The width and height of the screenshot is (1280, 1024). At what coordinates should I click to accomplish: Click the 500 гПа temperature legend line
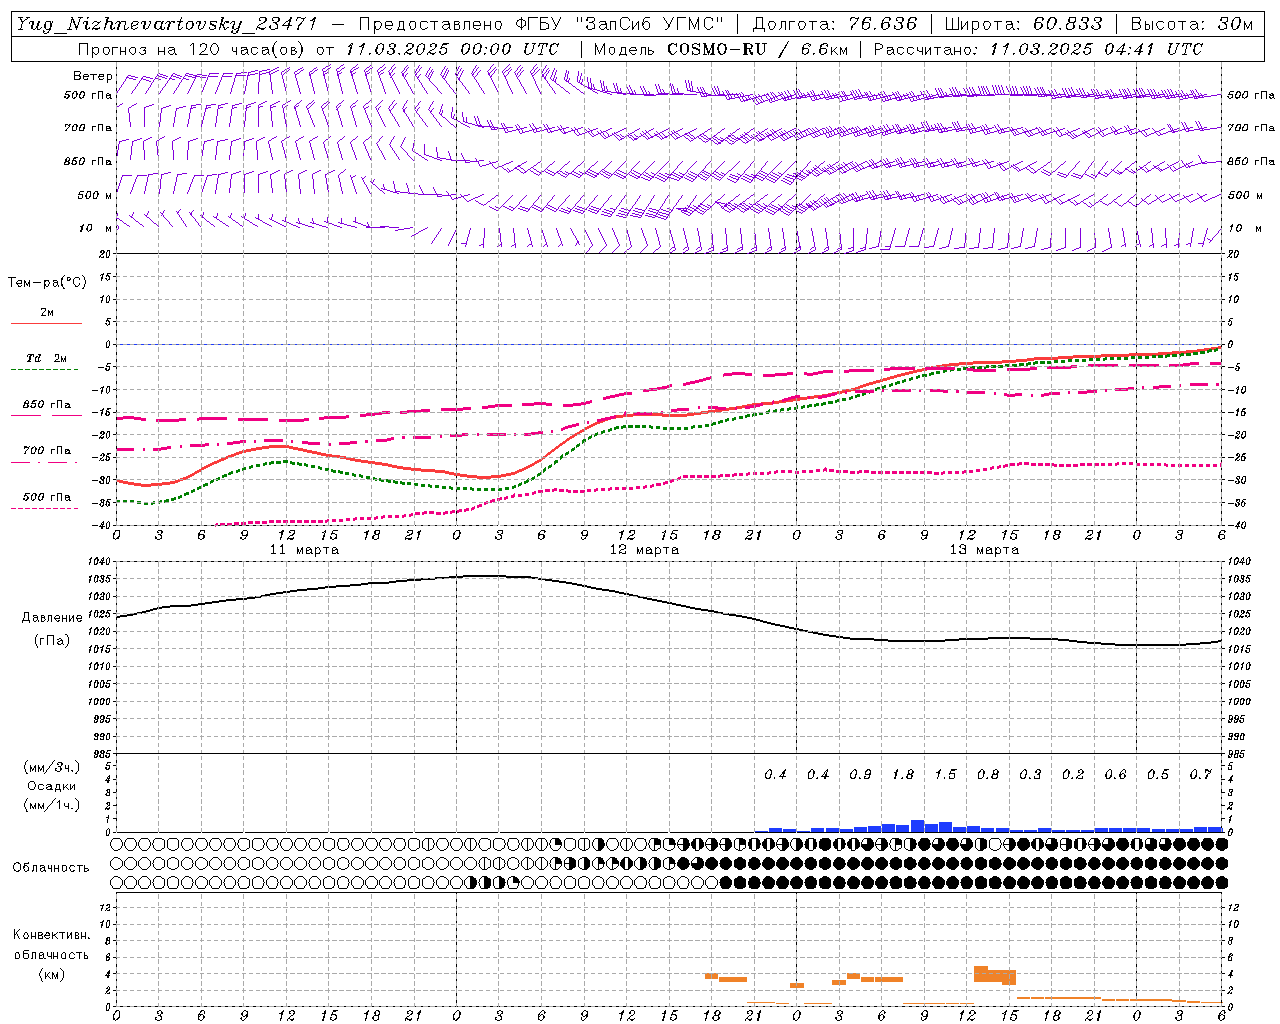click(46, 507)
